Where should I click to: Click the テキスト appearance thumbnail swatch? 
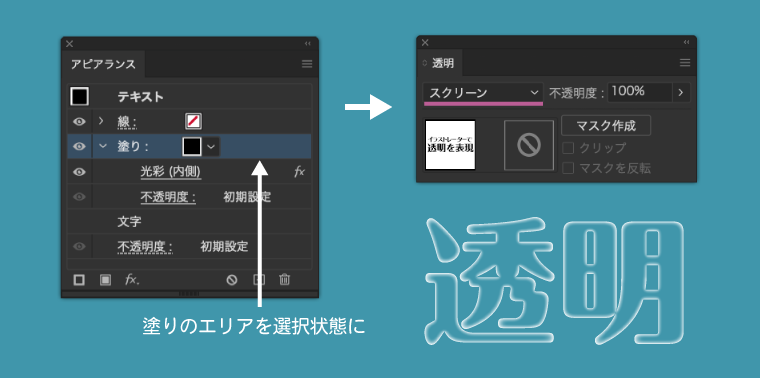tap(79, 96)
